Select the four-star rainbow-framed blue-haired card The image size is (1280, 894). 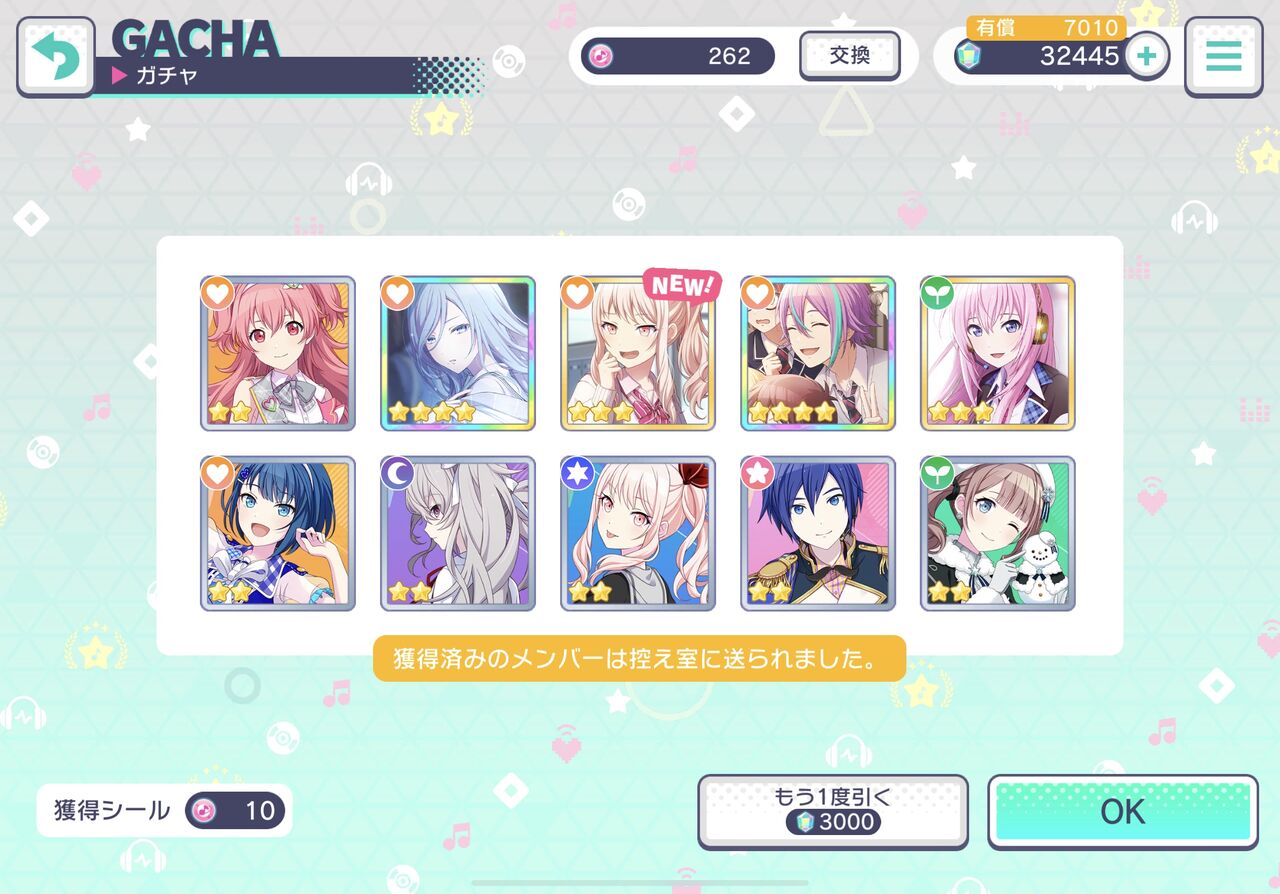tap(458, 354)
